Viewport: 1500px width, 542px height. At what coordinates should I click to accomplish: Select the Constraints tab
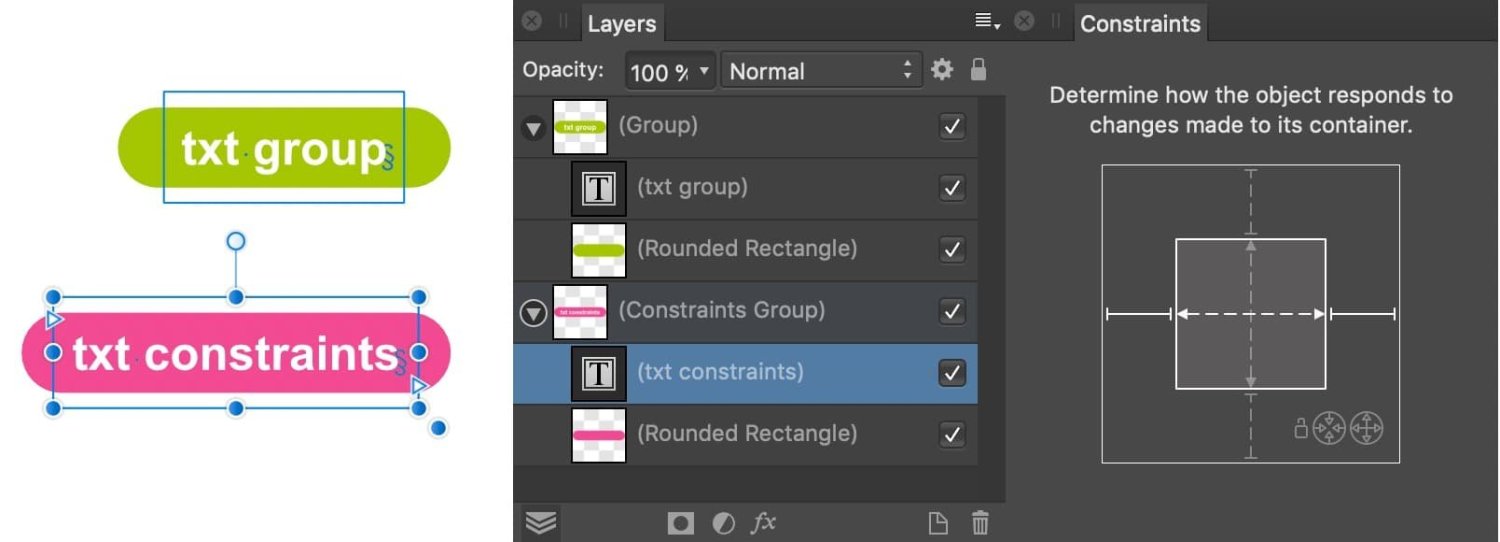tap(1140, 24)
